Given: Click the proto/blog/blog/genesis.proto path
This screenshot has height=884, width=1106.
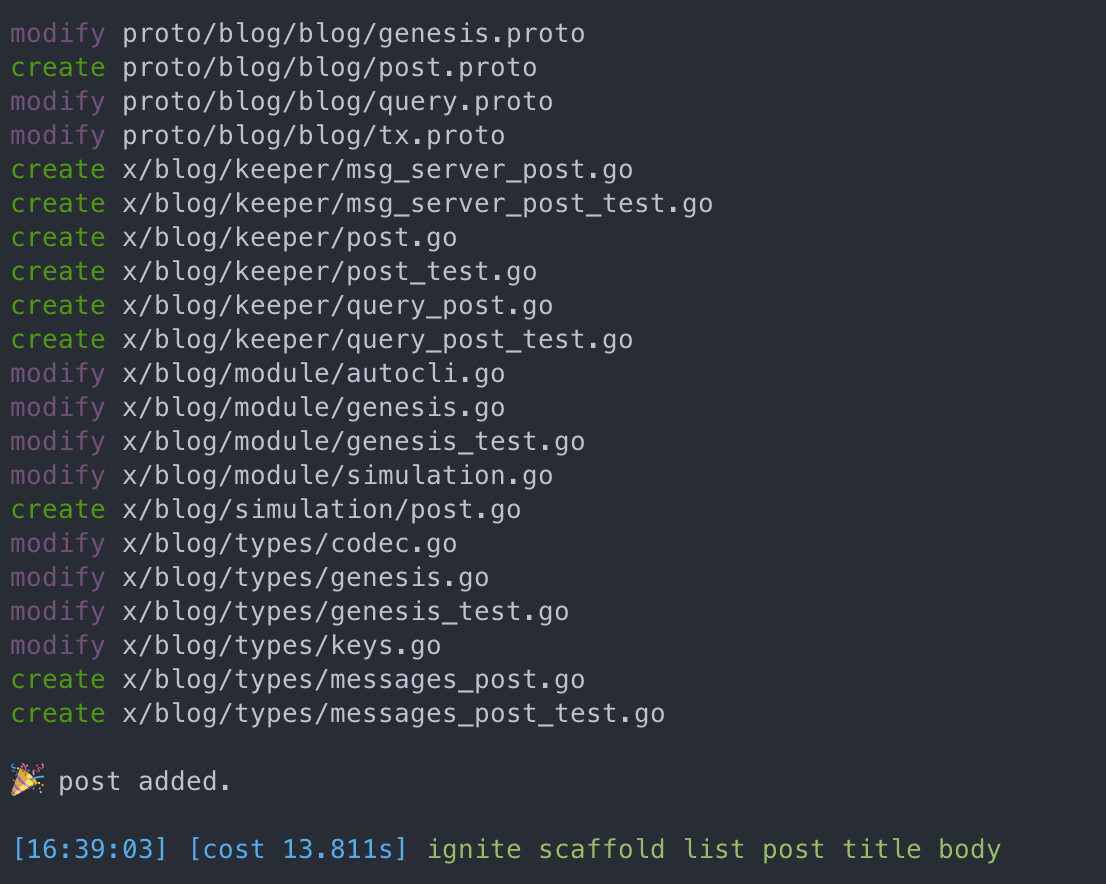Looking at the screenshot, I should pyautogui.click(x=353, y=34).
